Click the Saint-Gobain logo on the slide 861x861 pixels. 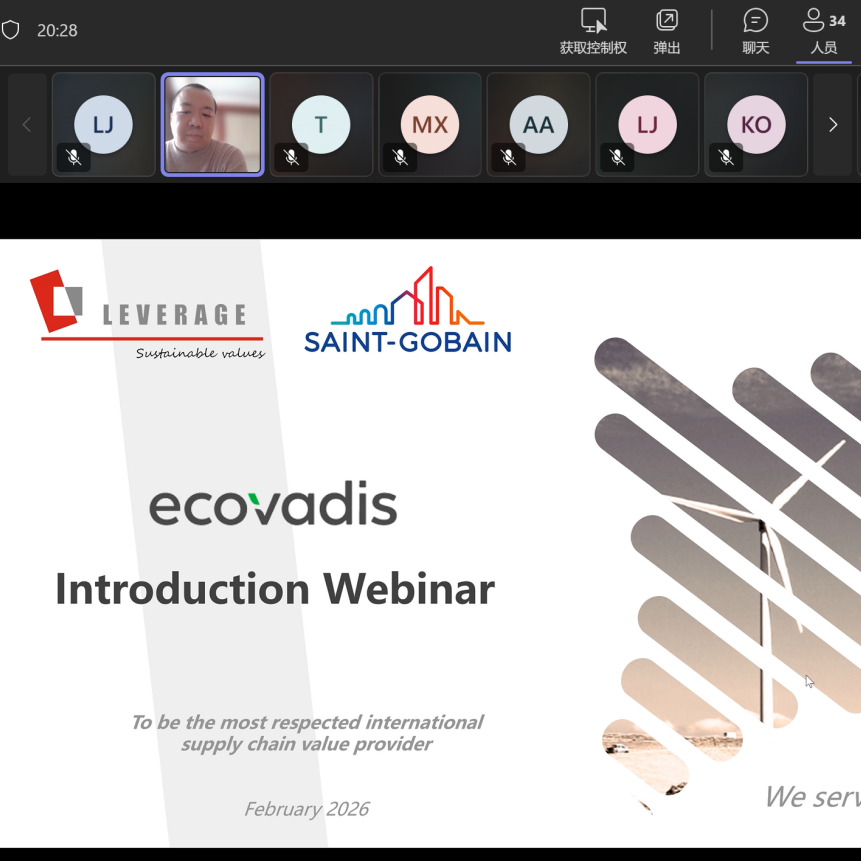click(407, 311)
